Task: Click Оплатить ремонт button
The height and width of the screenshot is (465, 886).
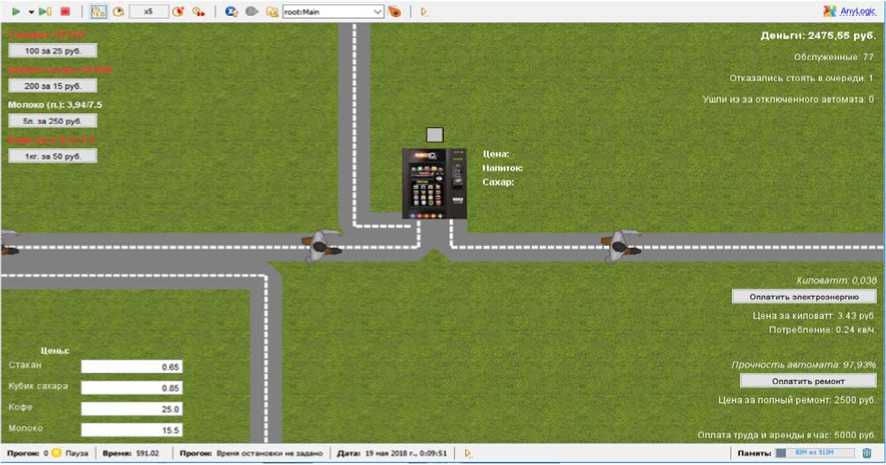Action: (808, 381)
